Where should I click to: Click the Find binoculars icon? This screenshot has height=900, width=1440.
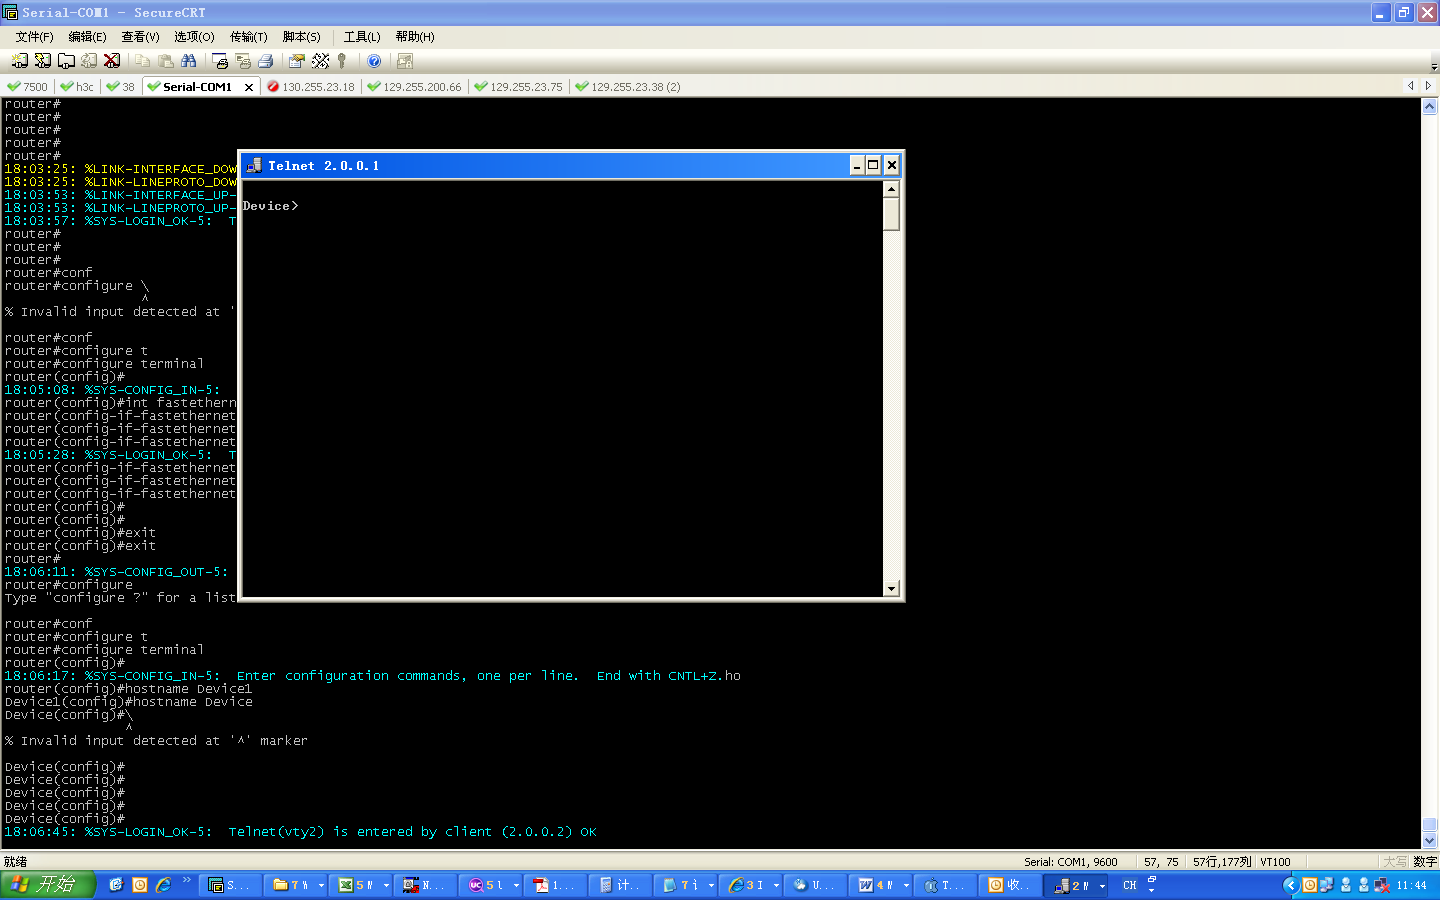point(189,61)
